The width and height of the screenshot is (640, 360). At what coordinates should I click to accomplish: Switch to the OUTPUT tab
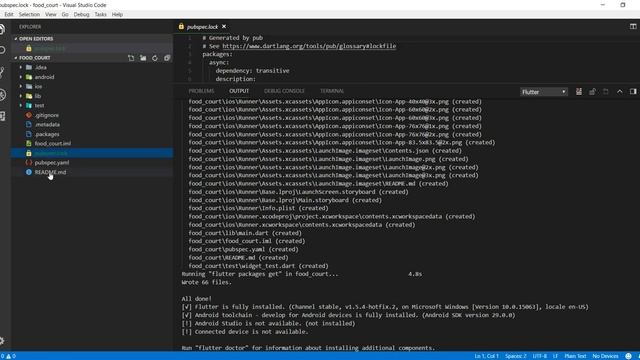click(239, 91)
